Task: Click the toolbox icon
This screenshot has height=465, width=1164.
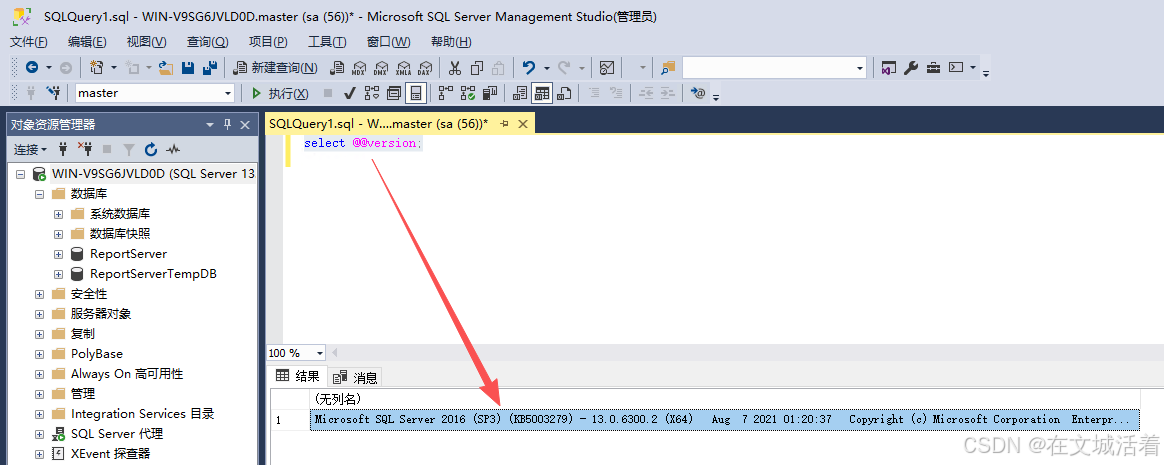Action: (x=933, y=68)
